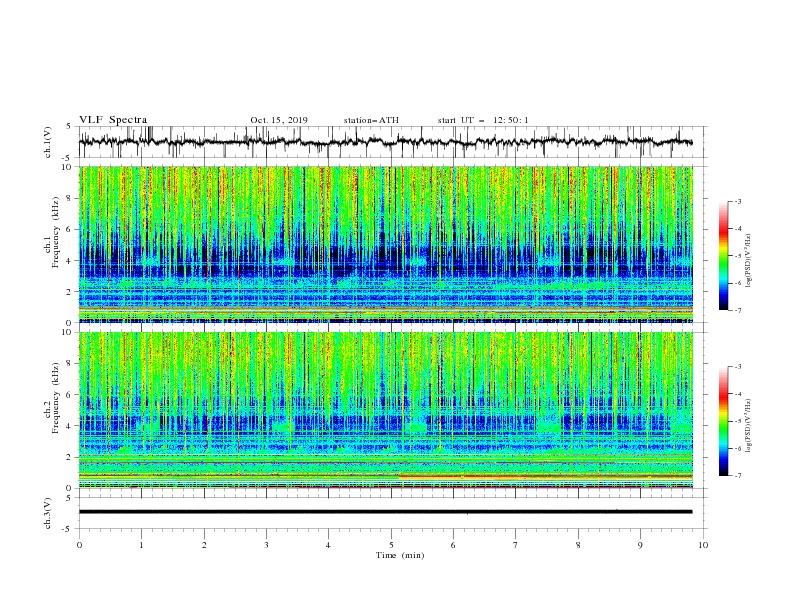Click the "station=ATH" header label
This screenshot has height=612, width=792.
tap(371, 120)
